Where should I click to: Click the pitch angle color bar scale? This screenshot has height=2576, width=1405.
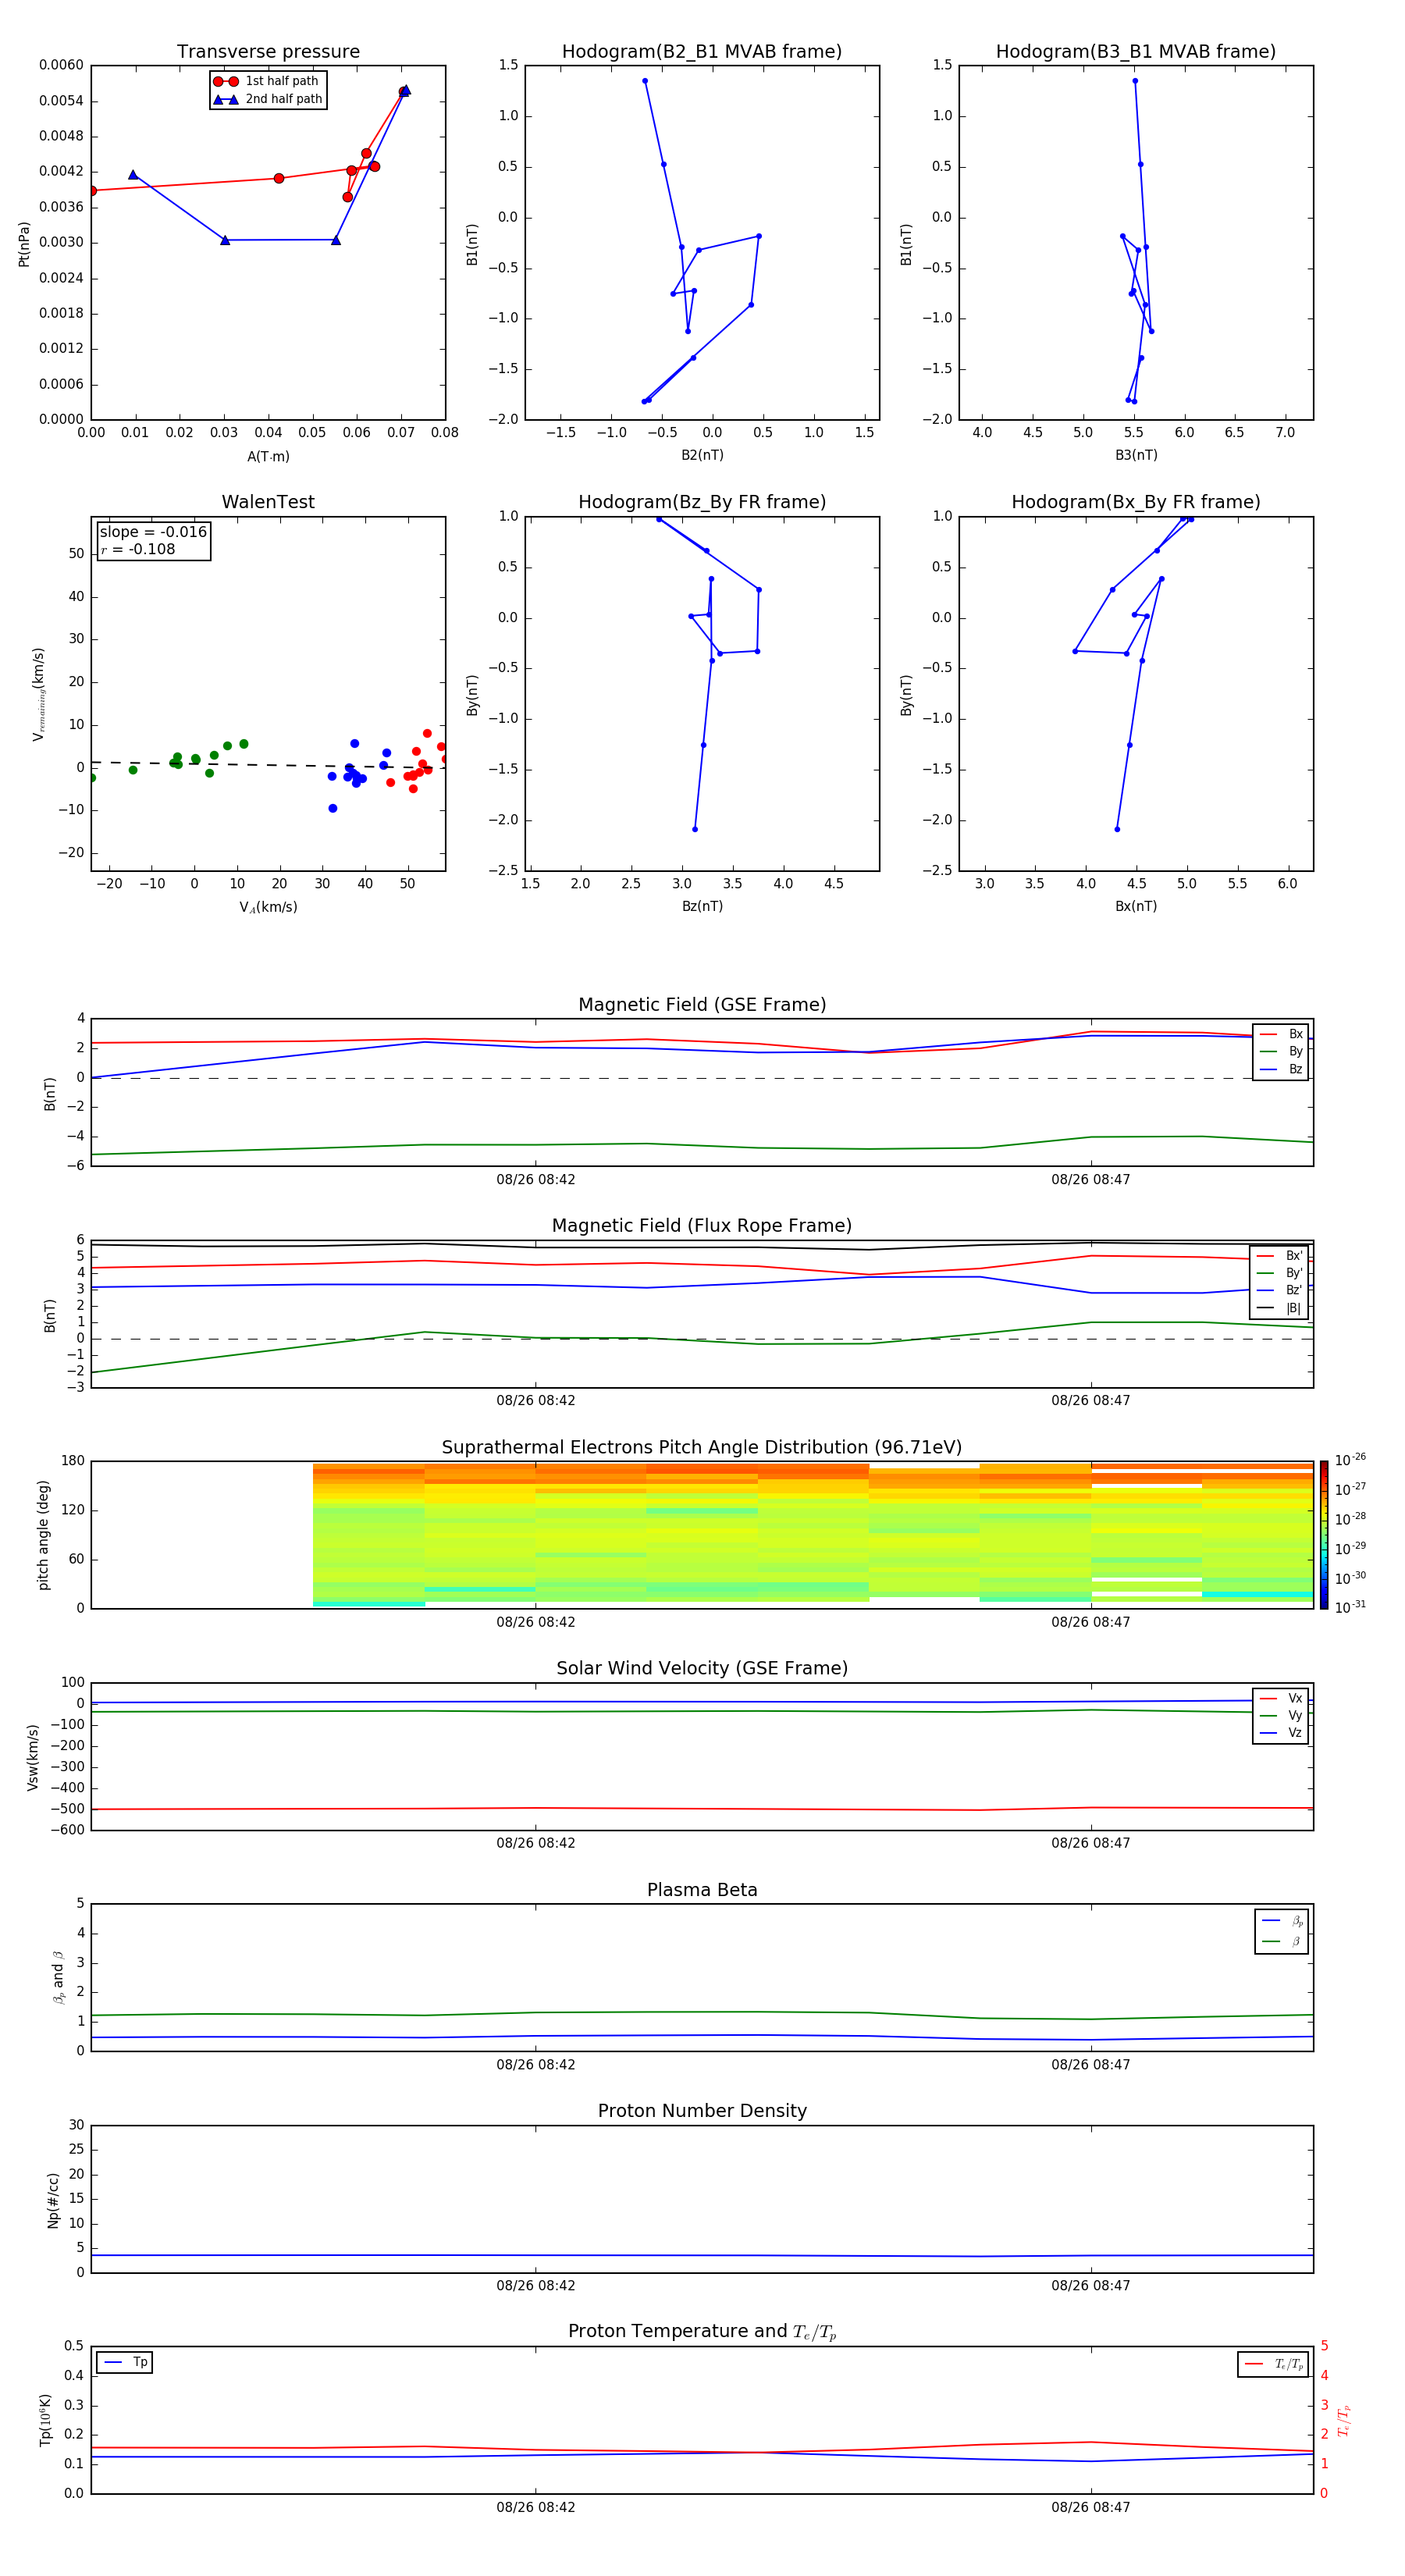[1323, 1535]
